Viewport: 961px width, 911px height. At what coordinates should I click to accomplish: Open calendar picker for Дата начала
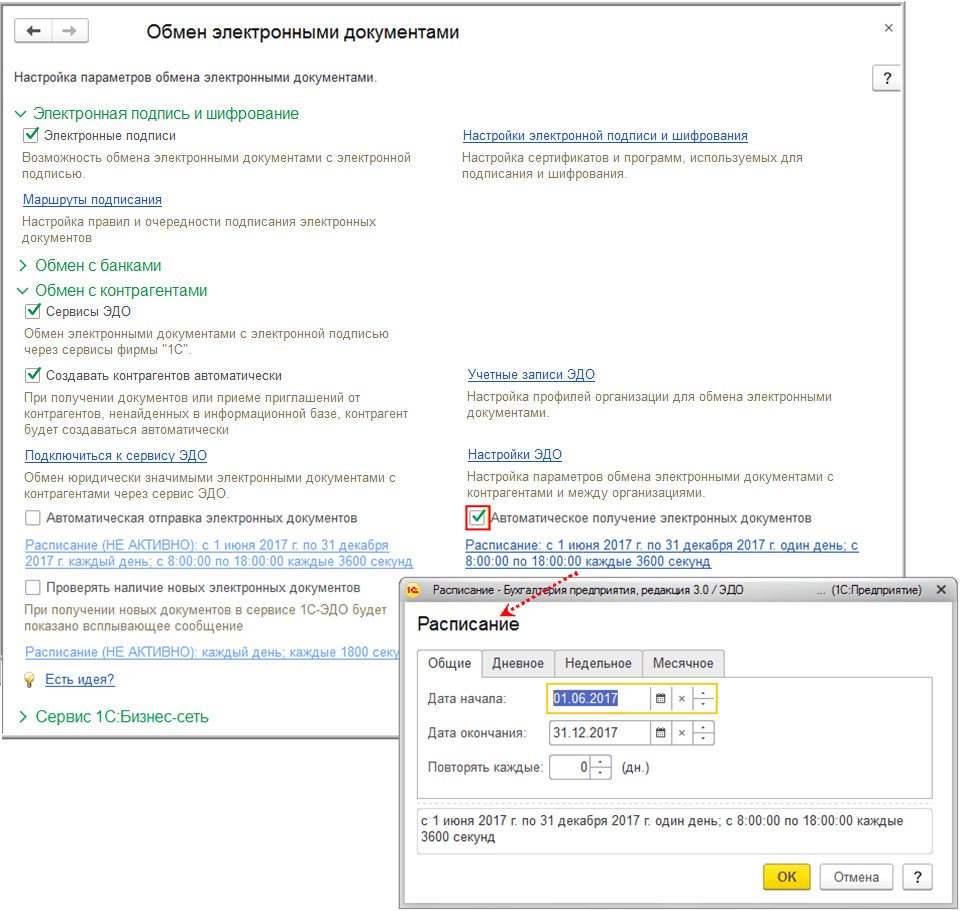click(x=660, y=698)
